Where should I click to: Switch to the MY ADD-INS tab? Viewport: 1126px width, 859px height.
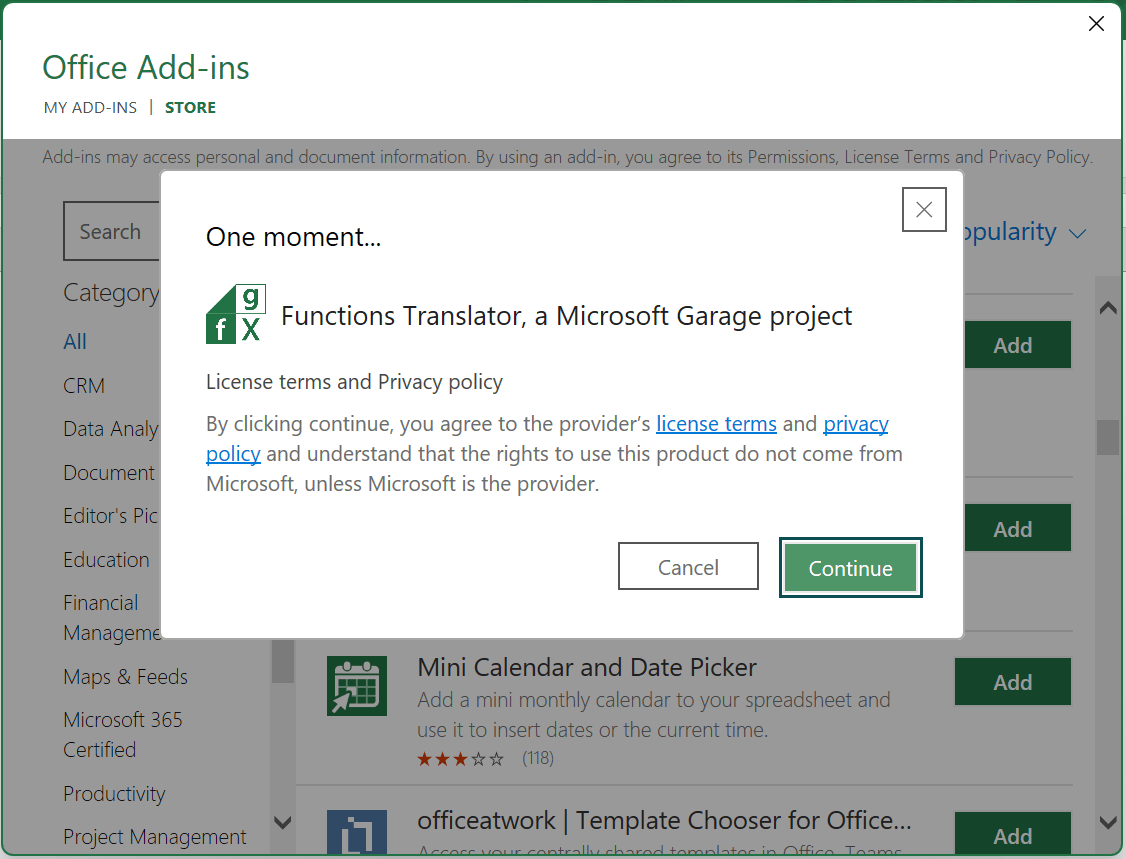(90, 107)
